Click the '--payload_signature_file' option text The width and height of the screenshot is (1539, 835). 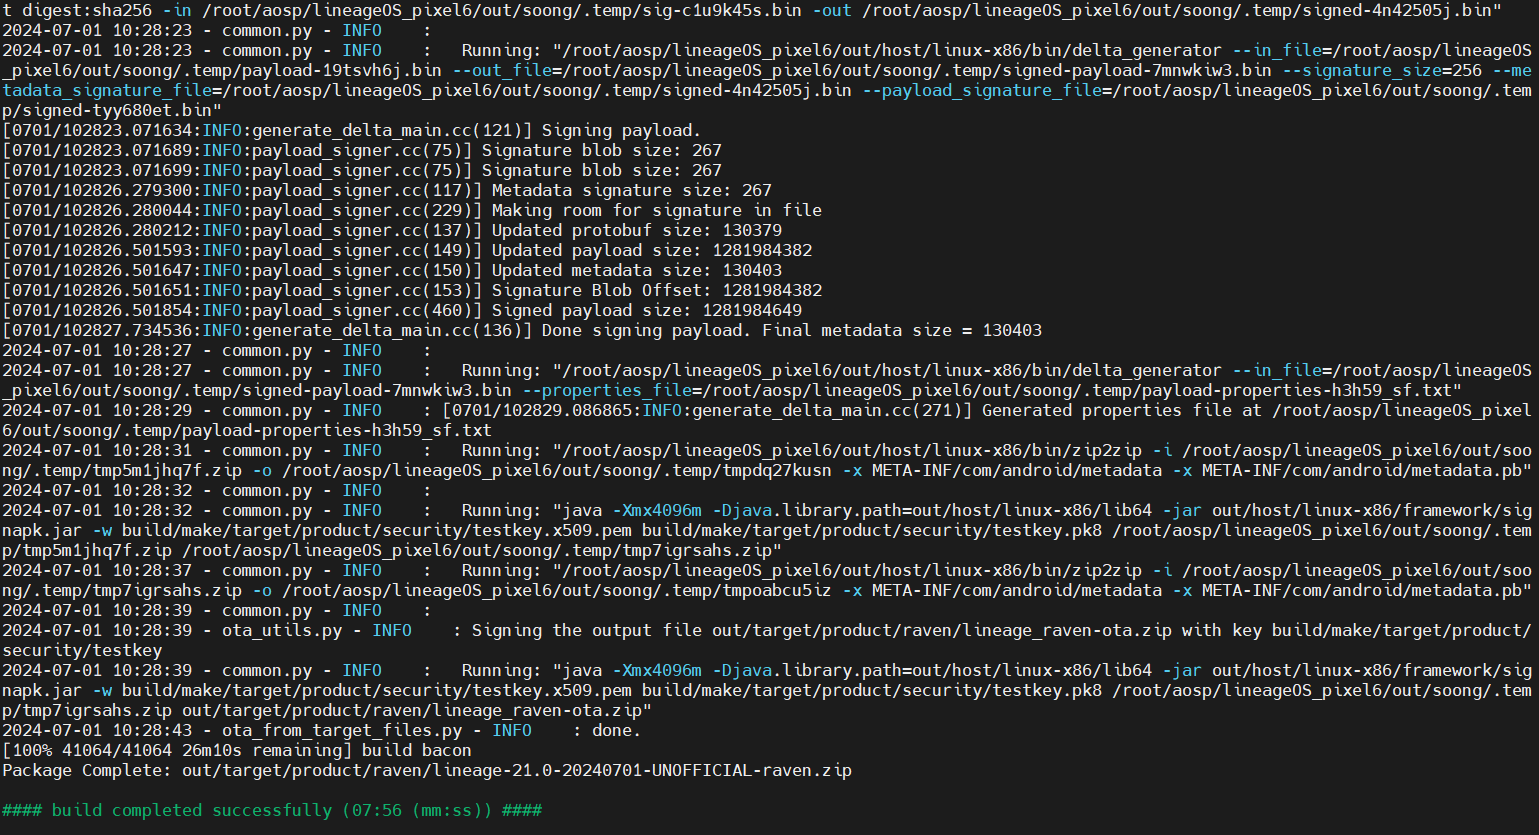(982, 90)
